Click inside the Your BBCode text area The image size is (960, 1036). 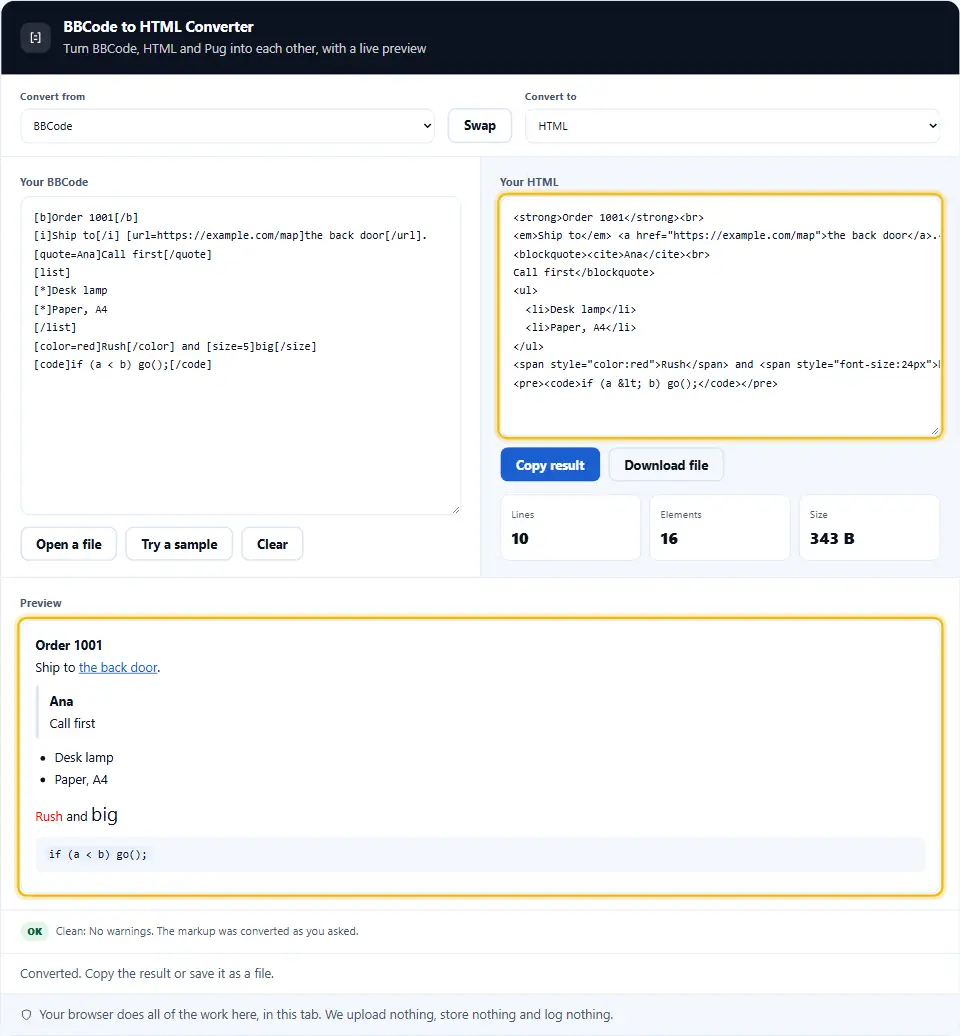pos(240,355)
